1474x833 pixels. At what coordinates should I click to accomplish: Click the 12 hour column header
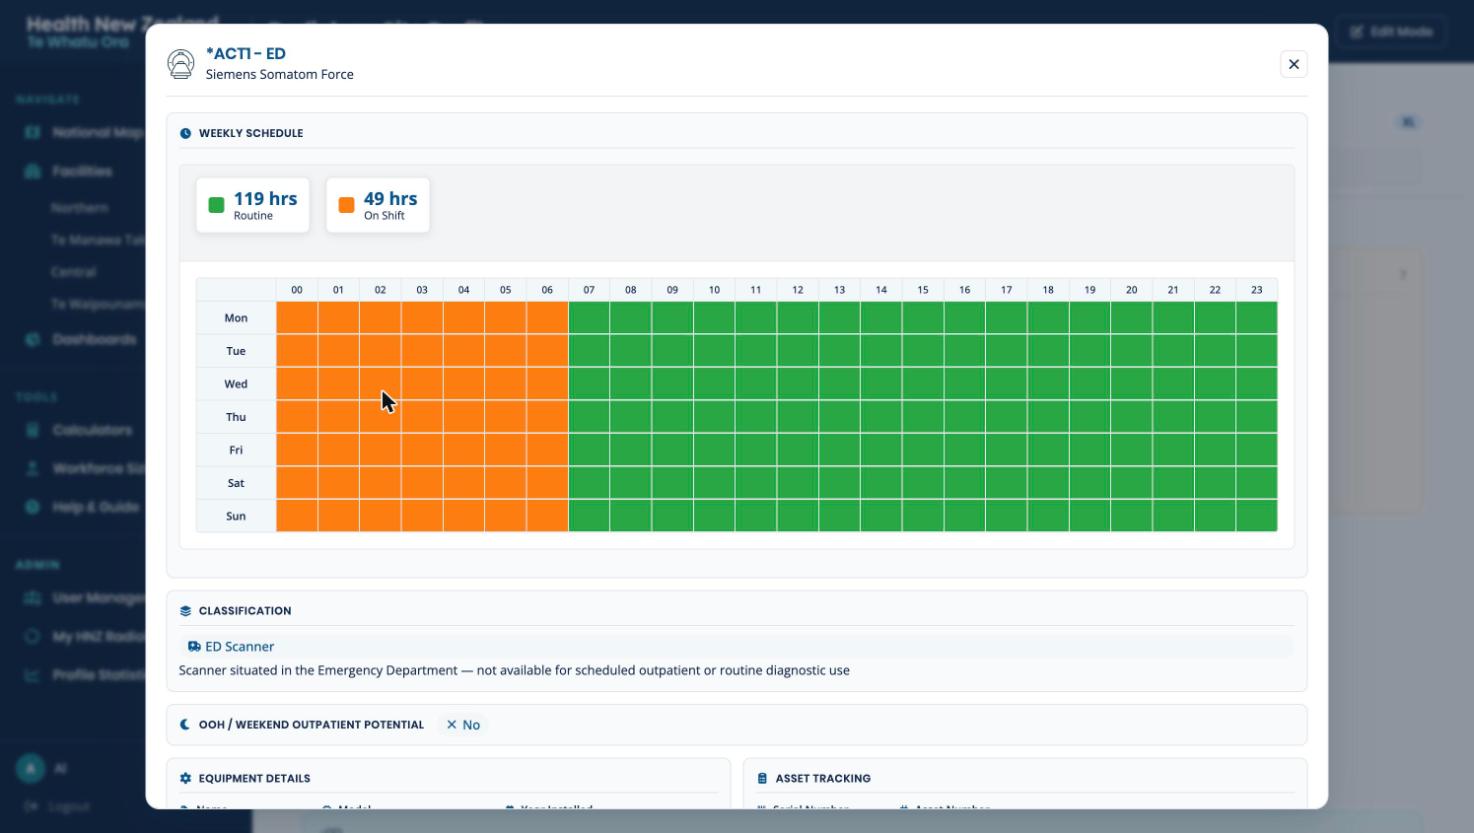tap(797, 290)
